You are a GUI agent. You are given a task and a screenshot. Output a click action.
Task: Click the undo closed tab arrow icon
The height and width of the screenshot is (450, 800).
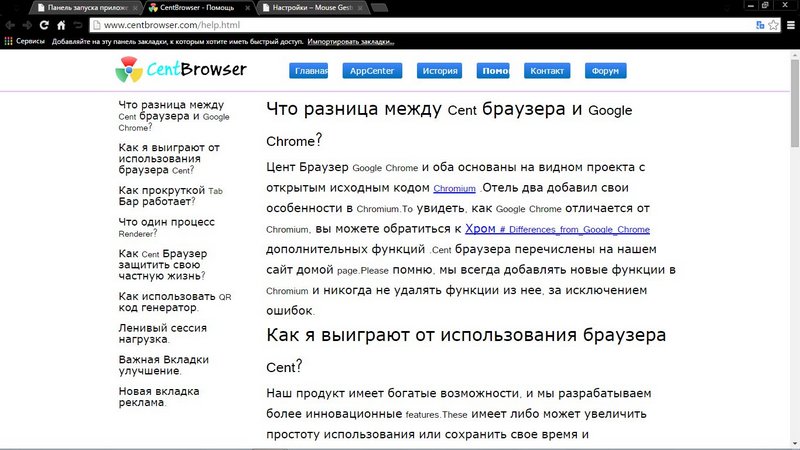78,25
